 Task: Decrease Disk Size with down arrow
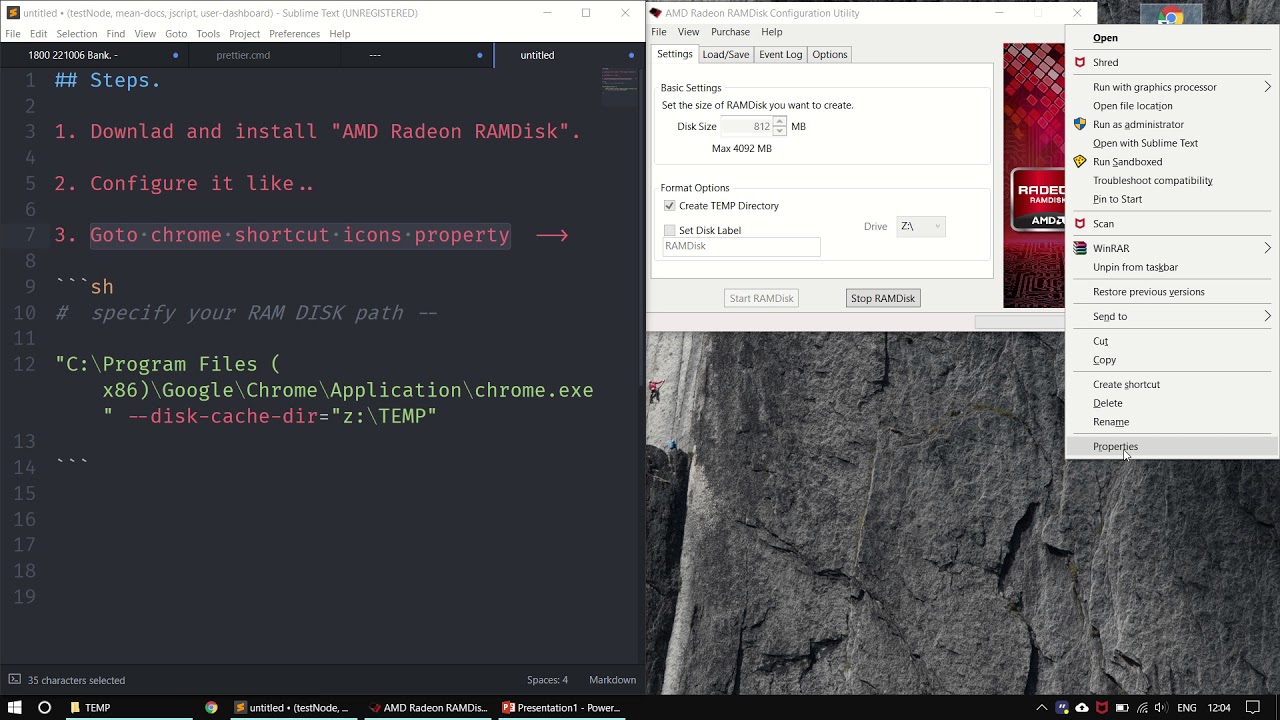[x=780, y=131]
